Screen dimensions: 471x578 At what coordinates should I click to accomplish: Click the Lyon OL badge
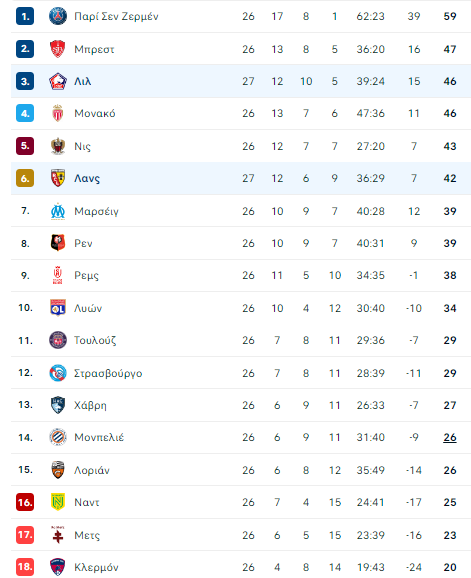point(58,308)
